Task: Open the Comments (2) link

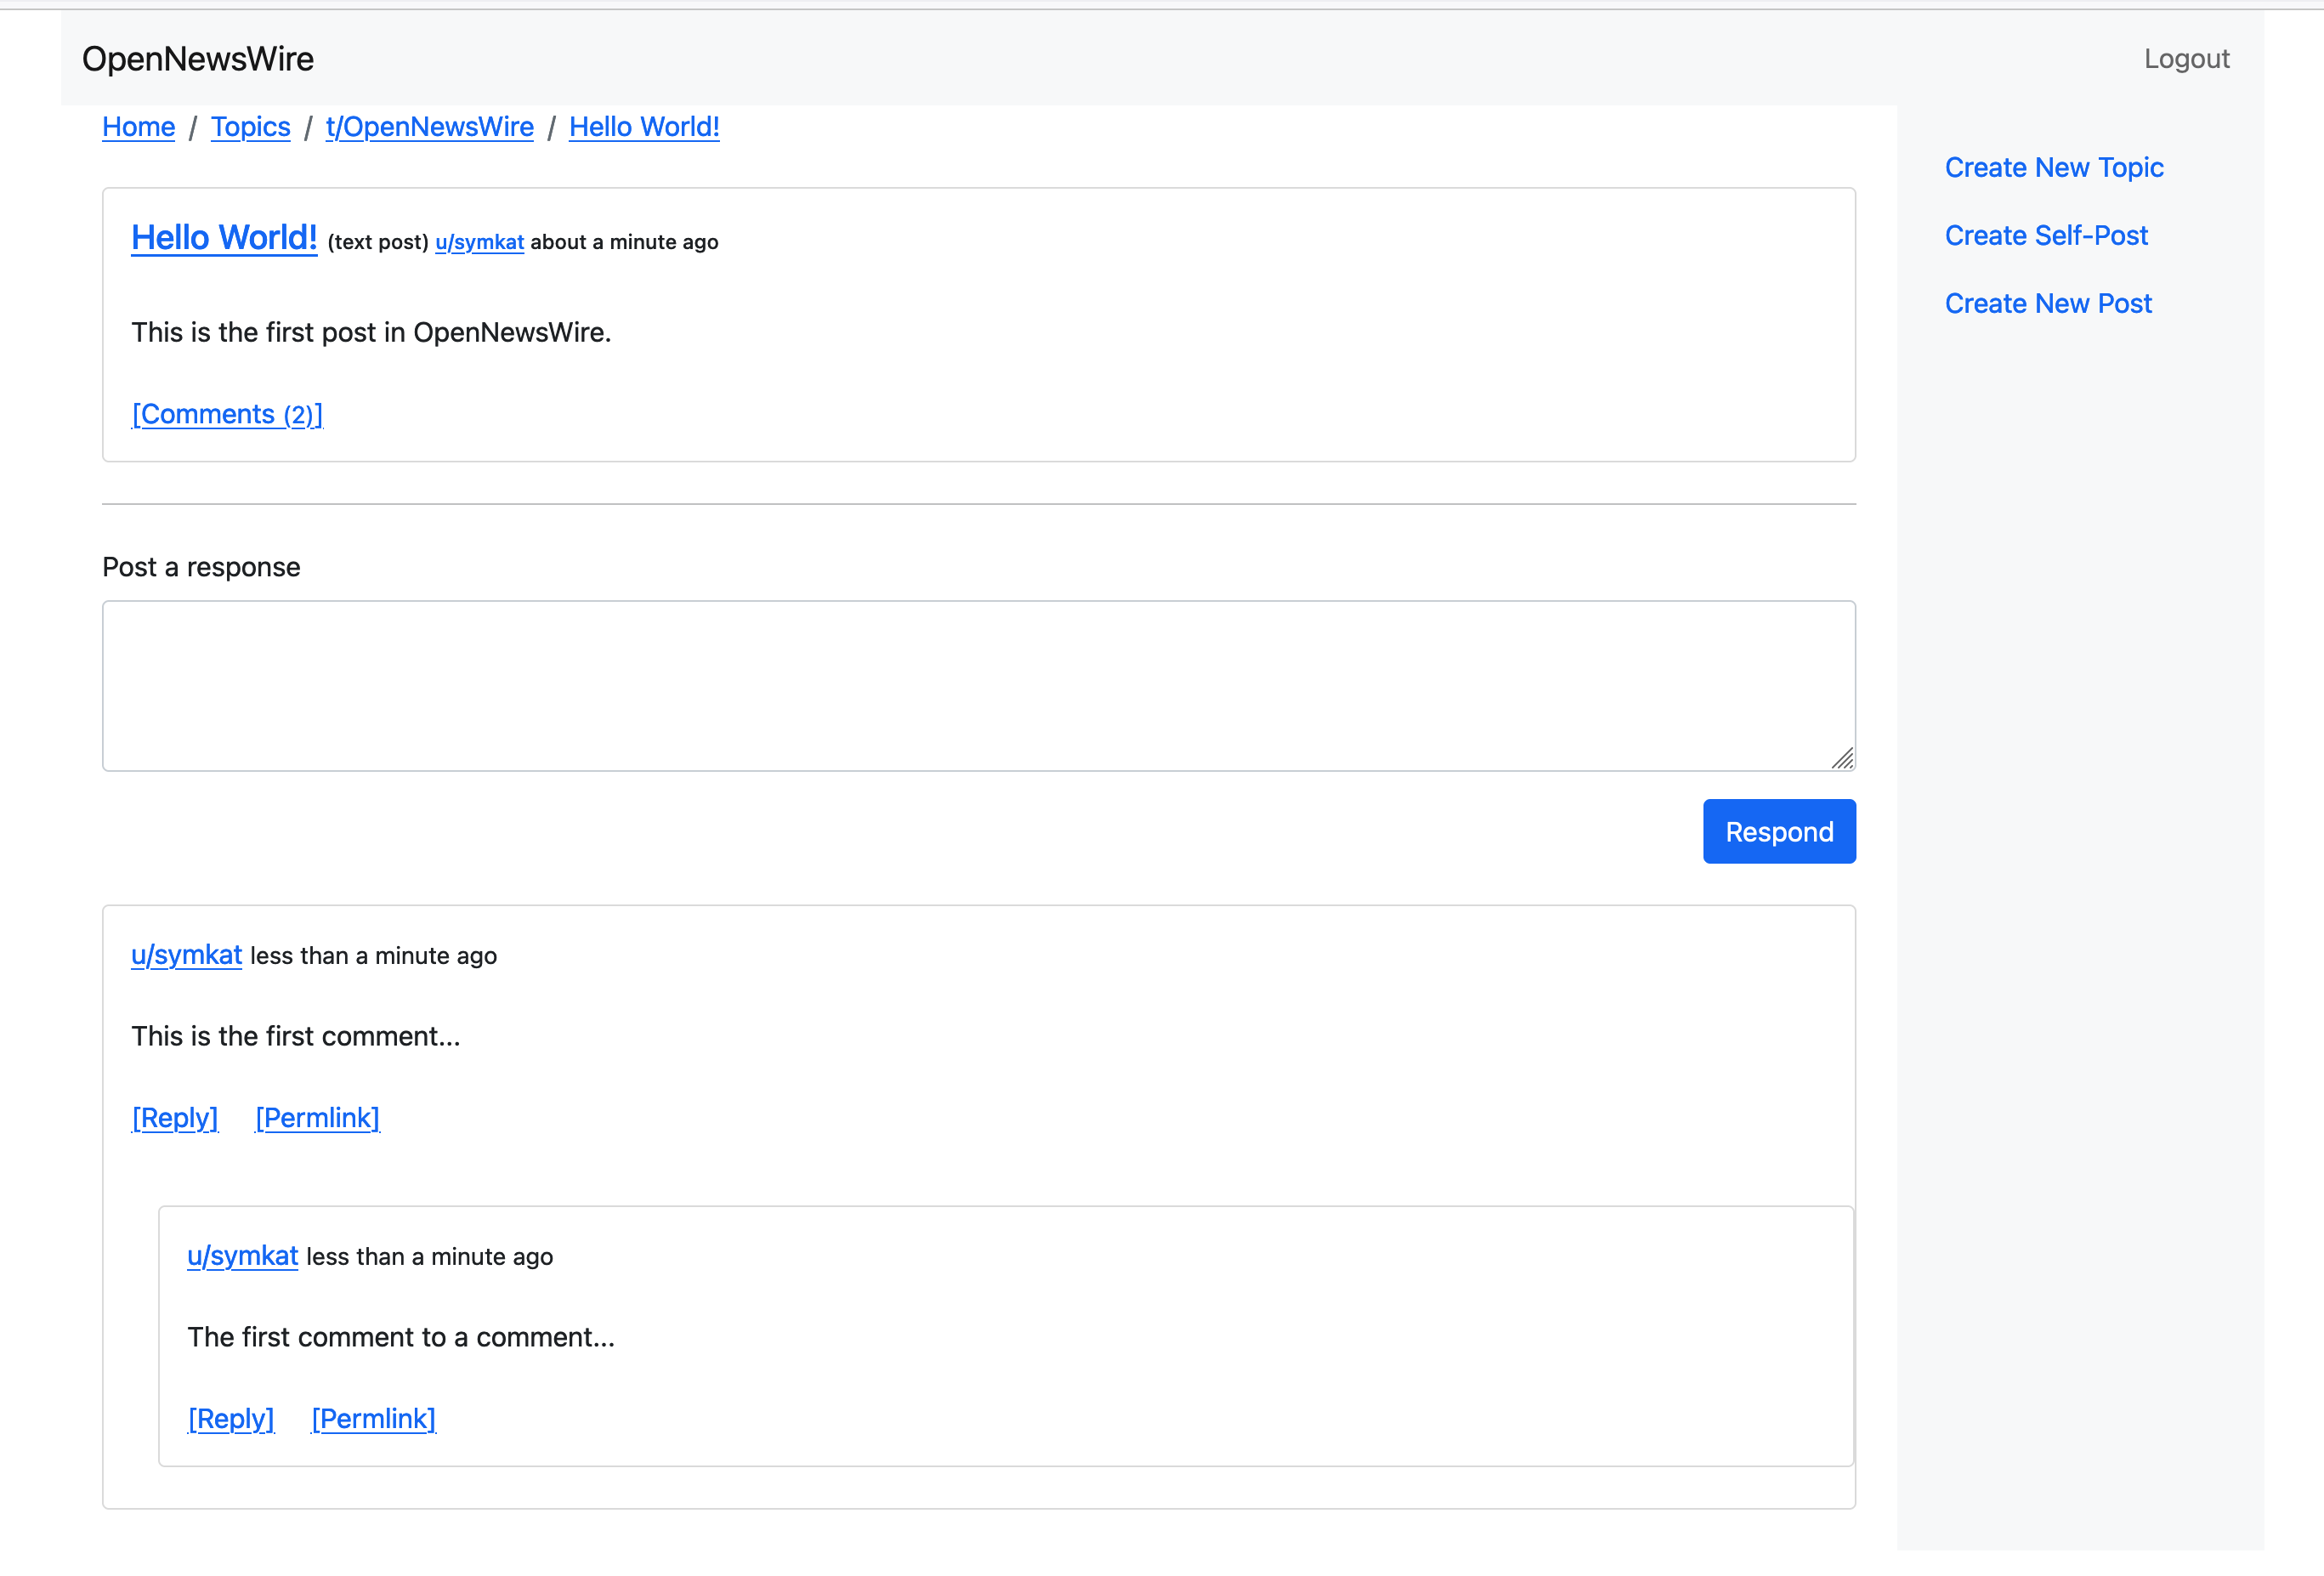Action: [227, 414]
